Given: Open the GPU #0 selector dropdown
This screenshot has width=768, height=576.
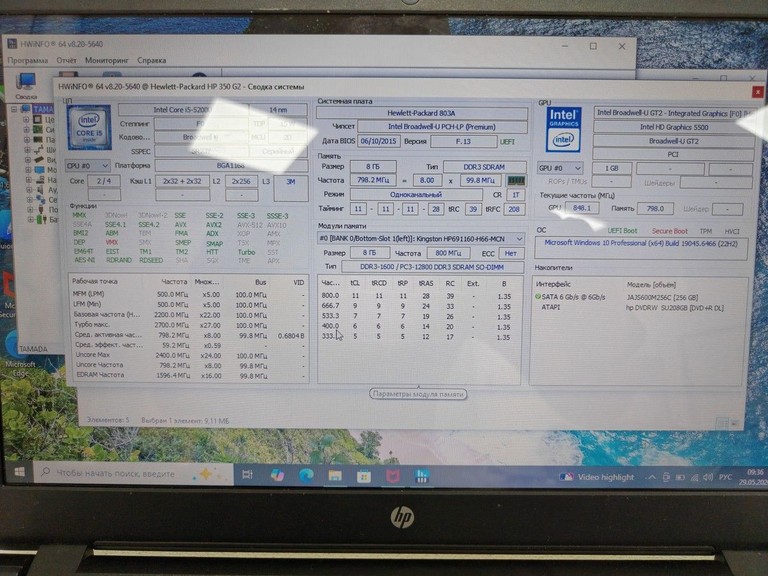Looking at the screenshot, I should (x=560, y=168).
